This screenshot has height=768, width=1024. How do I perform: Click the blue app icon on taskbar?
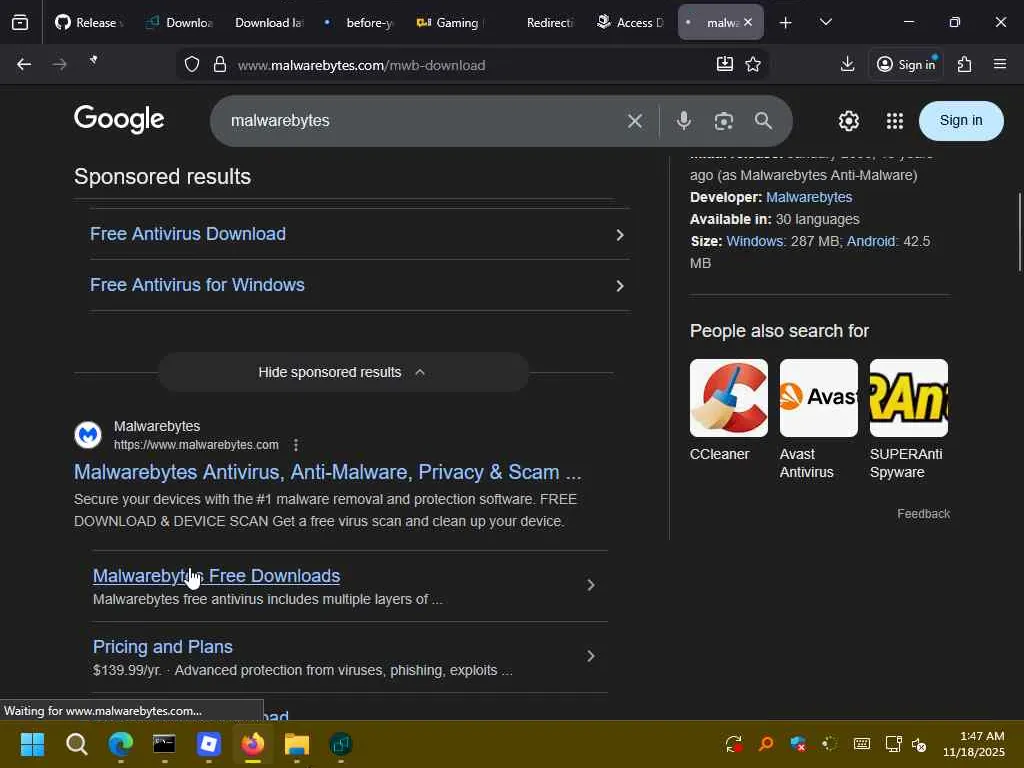point(208,744)
